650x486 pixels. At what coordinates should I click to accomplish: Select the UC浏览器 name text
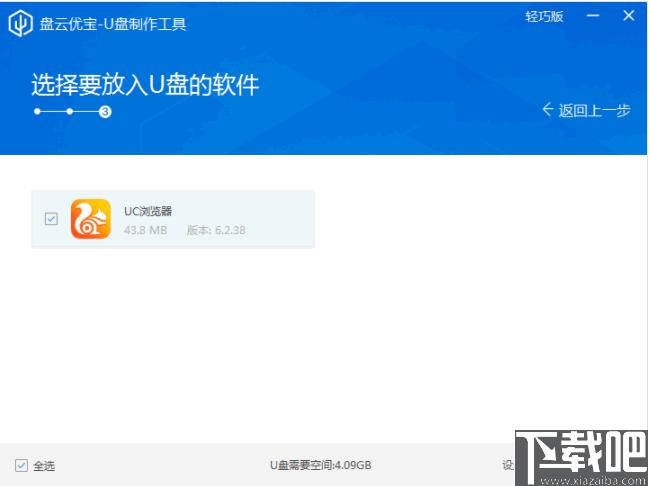click(148, 211)
